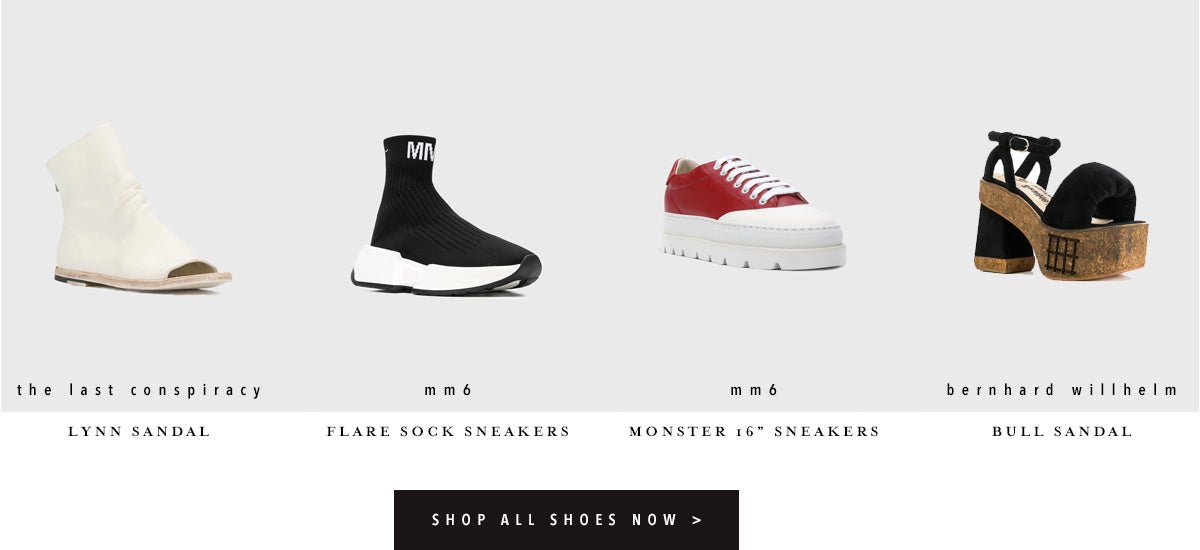The width and height of the screenshot is (1200, 550).
Task: Click the SHOP ALL SHOES NOW button
Action: click(x=566, y=520)
